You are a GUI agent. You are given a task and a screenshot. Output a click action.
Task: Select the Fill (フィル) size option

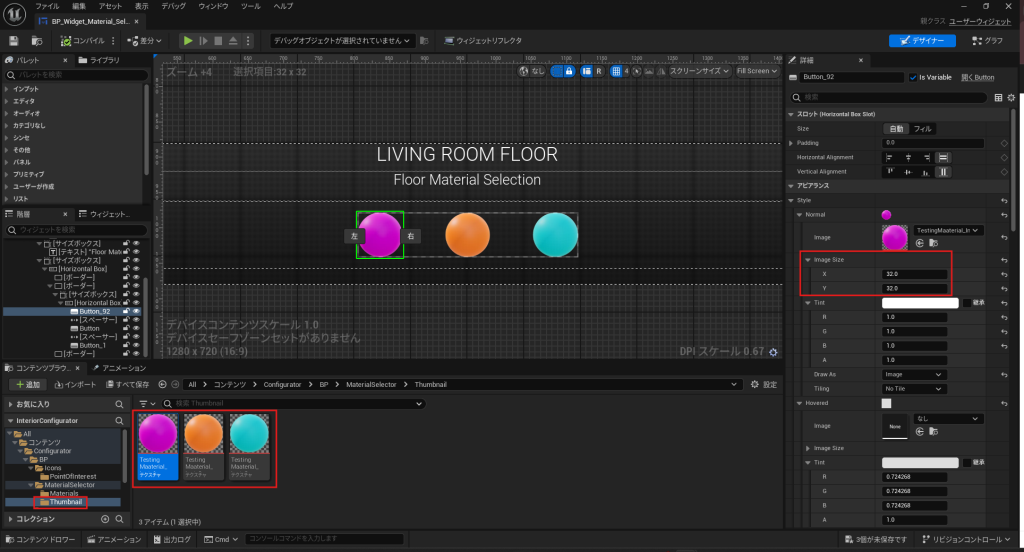coord(923,129)
